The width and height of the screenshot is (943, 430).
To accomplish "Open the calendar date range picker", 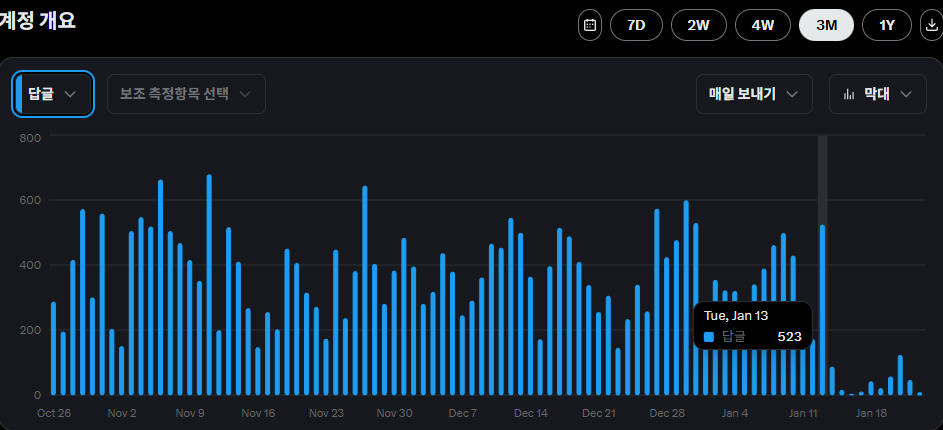I will click(589, 25).
